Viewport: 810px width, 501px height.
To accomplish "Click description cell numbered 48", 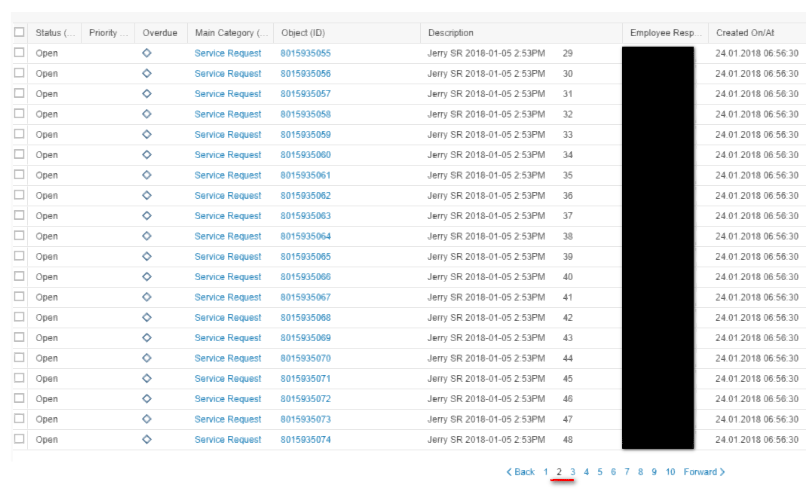I will click(x=500, y=440).
